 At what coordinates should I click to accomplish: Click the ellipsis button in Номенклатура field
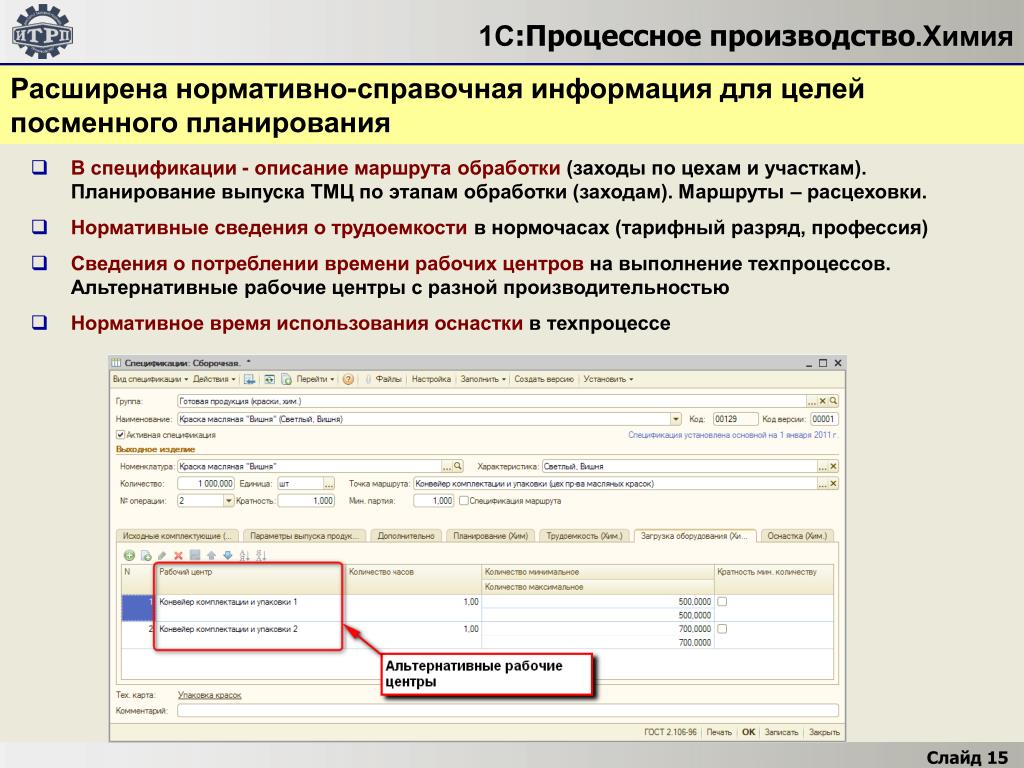447,466
